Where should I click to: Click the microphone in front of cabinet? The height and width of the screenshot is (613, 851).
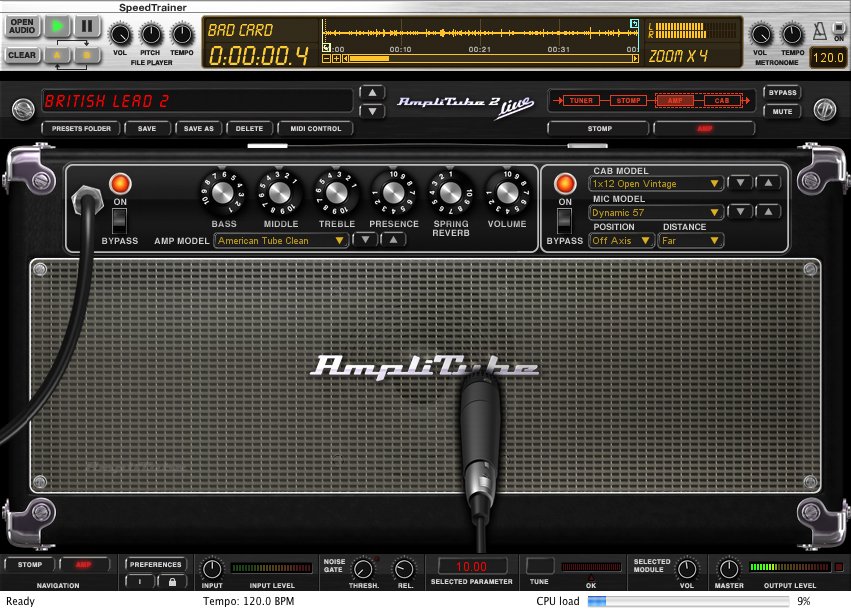(480, 440)
